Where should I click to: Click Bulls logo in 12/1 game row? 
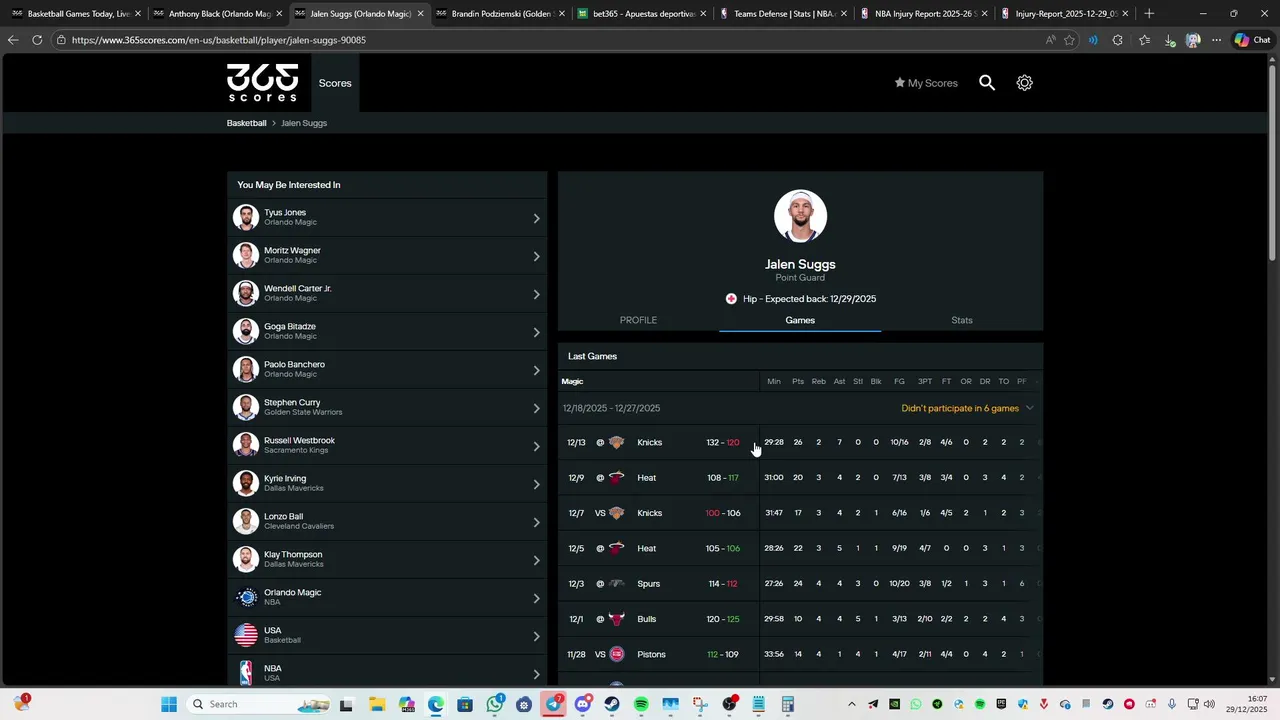coord(616,619)
